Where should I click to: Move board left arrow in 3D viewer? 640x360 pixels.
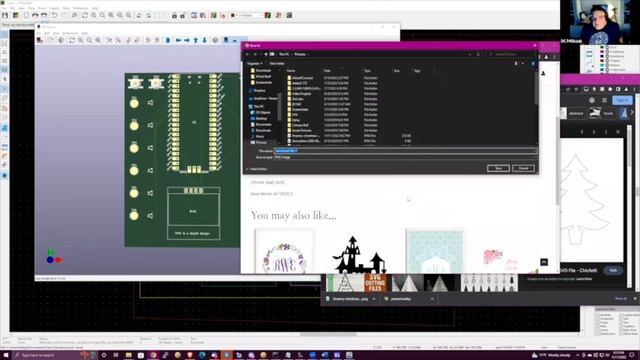coord(178,40)
